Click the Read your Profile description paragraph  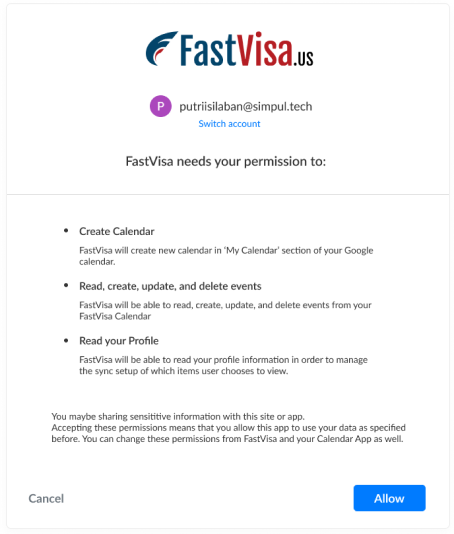pos(223,365)
